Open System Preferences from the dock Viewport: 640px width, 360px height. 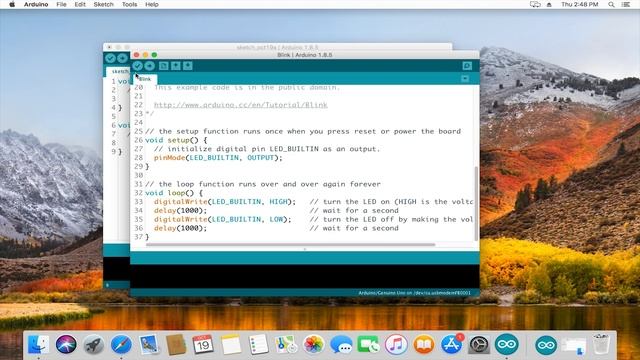click(x=479, y=344)
